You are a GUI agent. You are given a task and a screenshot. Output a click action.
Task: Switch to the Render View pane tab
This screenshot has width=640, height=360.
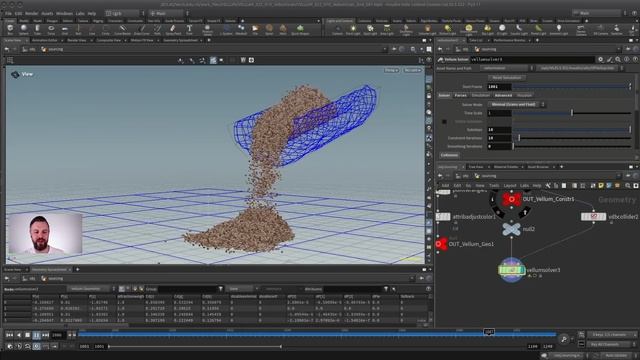77,40
